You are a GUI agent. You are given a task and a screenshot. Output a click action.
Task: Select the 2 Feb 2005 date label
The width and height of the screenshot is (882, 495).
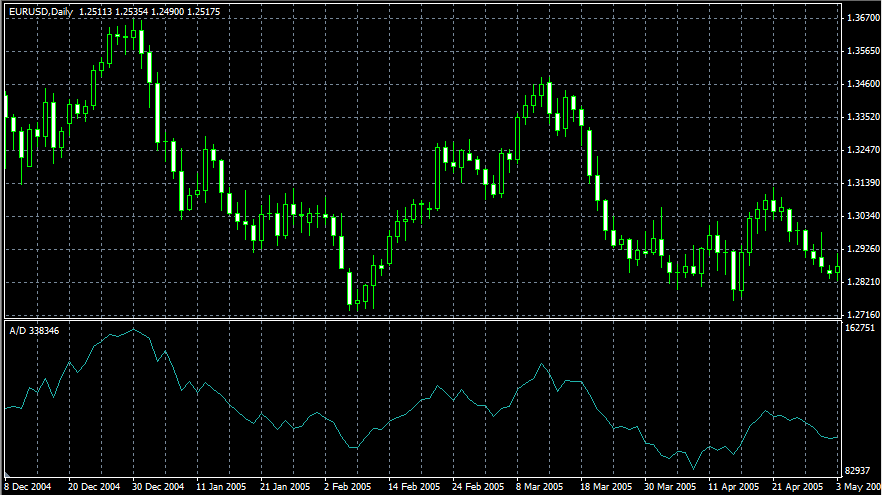click(x=348, y=487)
